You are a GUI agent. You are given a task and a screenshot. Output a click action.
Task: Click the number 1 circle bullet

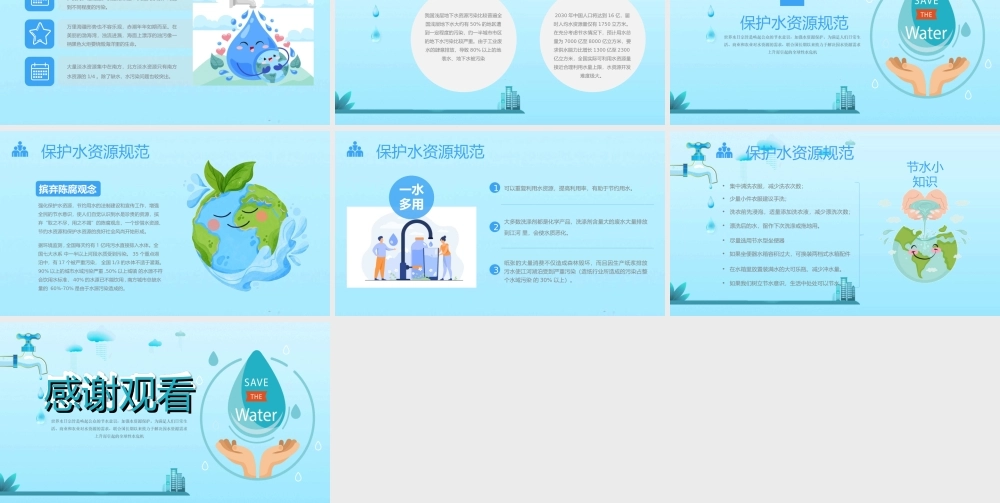pos(495,187)
